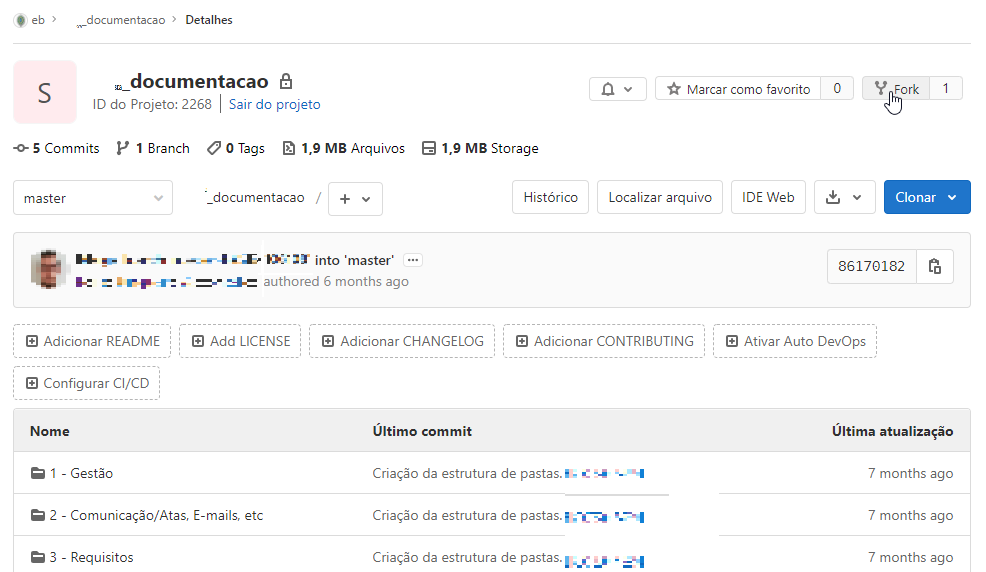Click the Histórico button
The width and height of the screenshot is (986, 572).
tap(550, 197)
